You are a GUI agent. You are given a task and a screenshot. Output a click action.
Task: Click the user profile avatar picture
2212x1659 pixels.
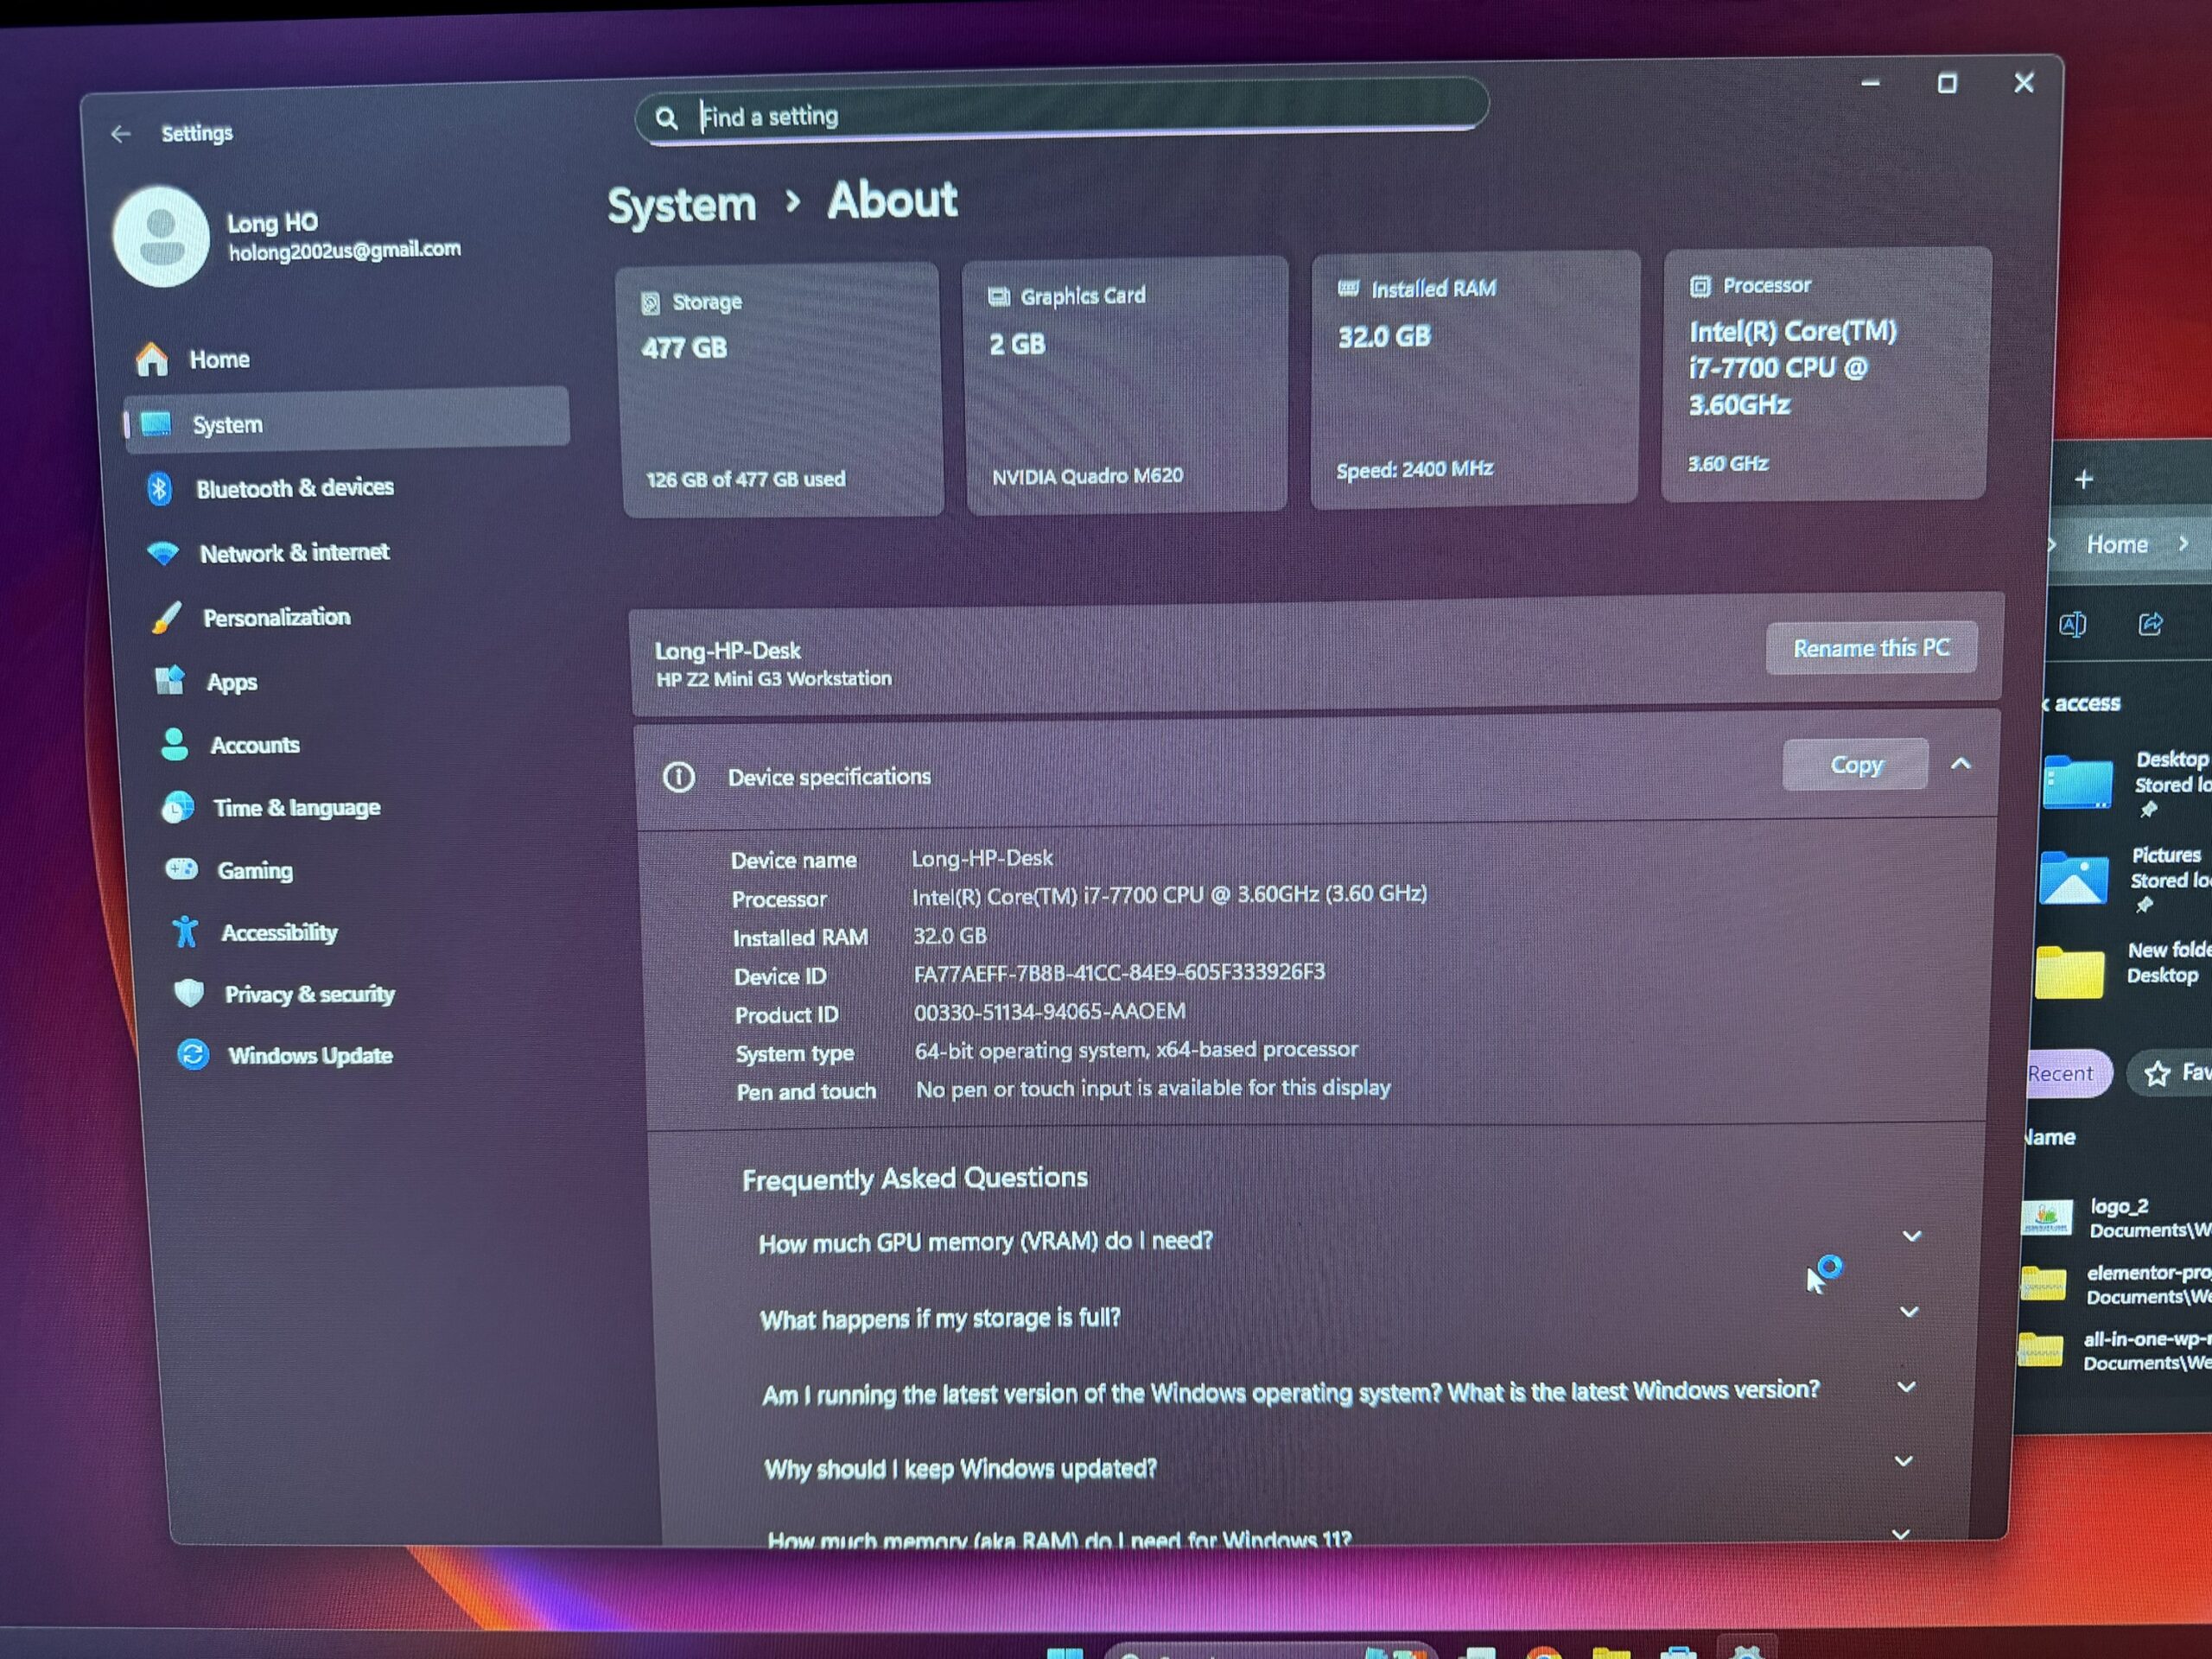coord(161,237)
